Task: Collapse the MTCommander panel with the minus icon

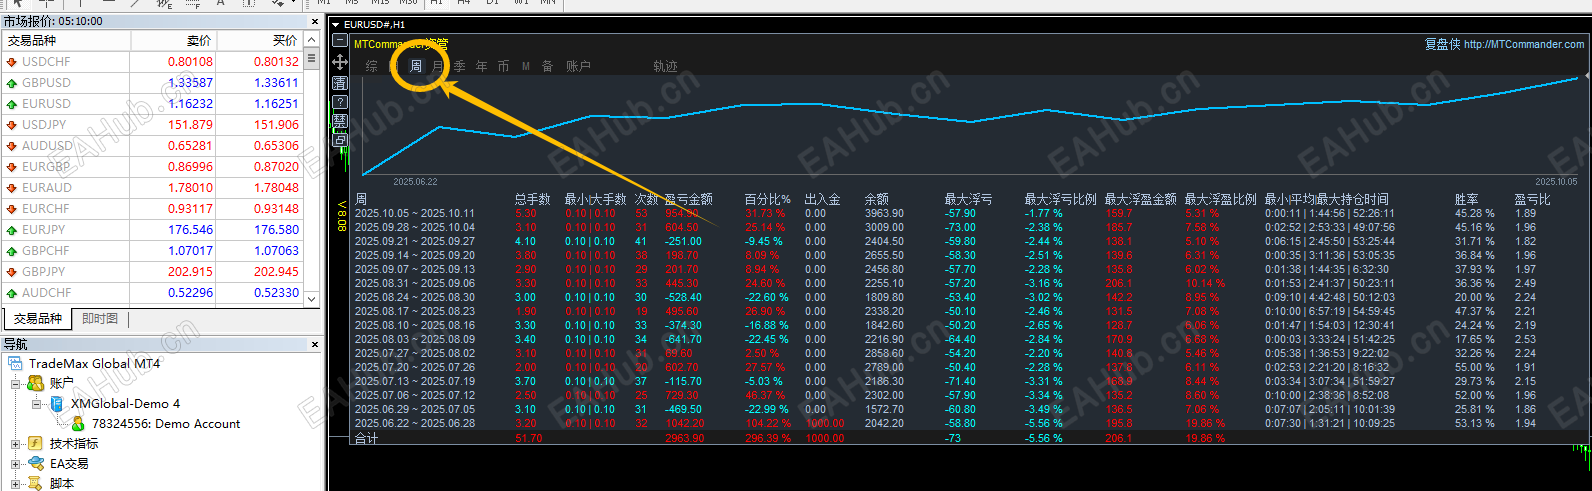Action: [340, 41]
